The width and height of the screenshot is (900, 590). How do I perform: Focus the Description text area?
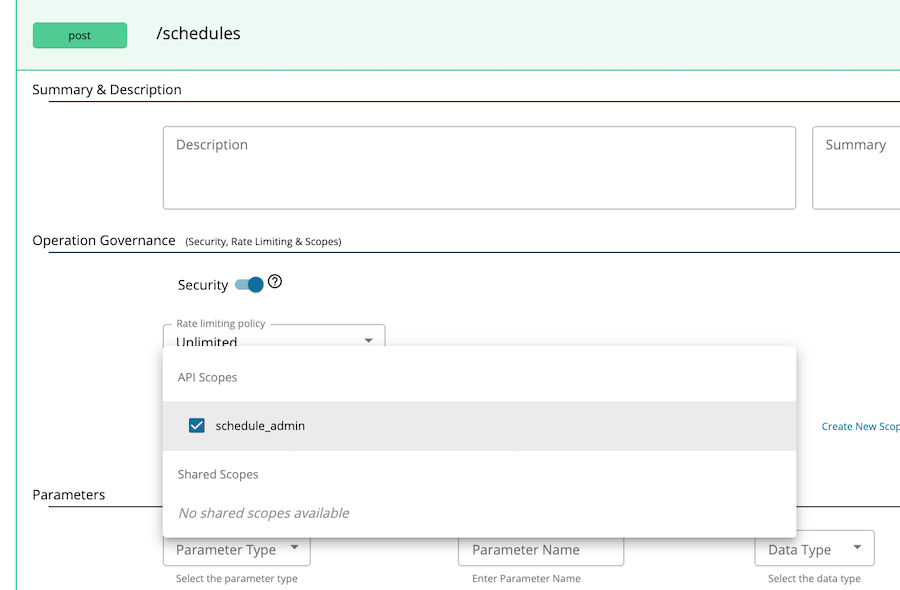tap(479, 167)
